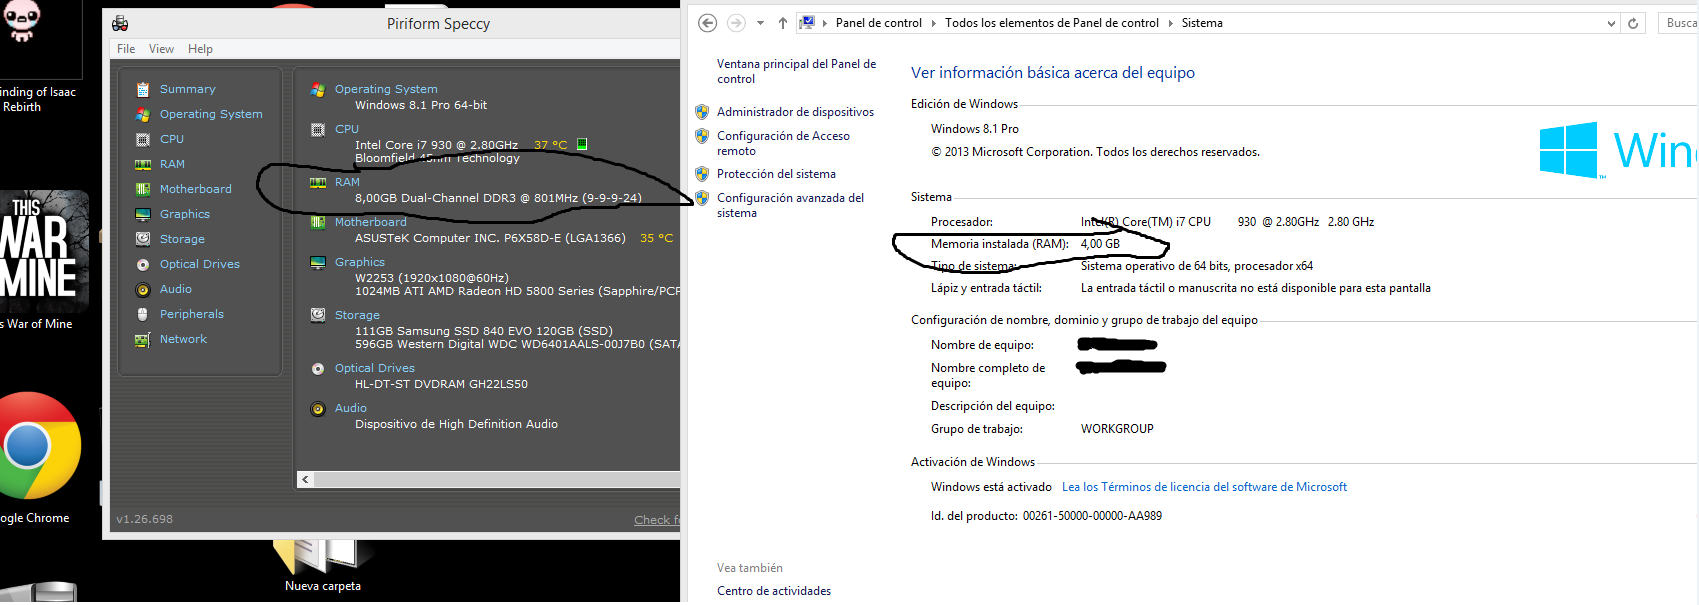Click CPU chip icon in Speccy sidebar

[x=143, y=139]
